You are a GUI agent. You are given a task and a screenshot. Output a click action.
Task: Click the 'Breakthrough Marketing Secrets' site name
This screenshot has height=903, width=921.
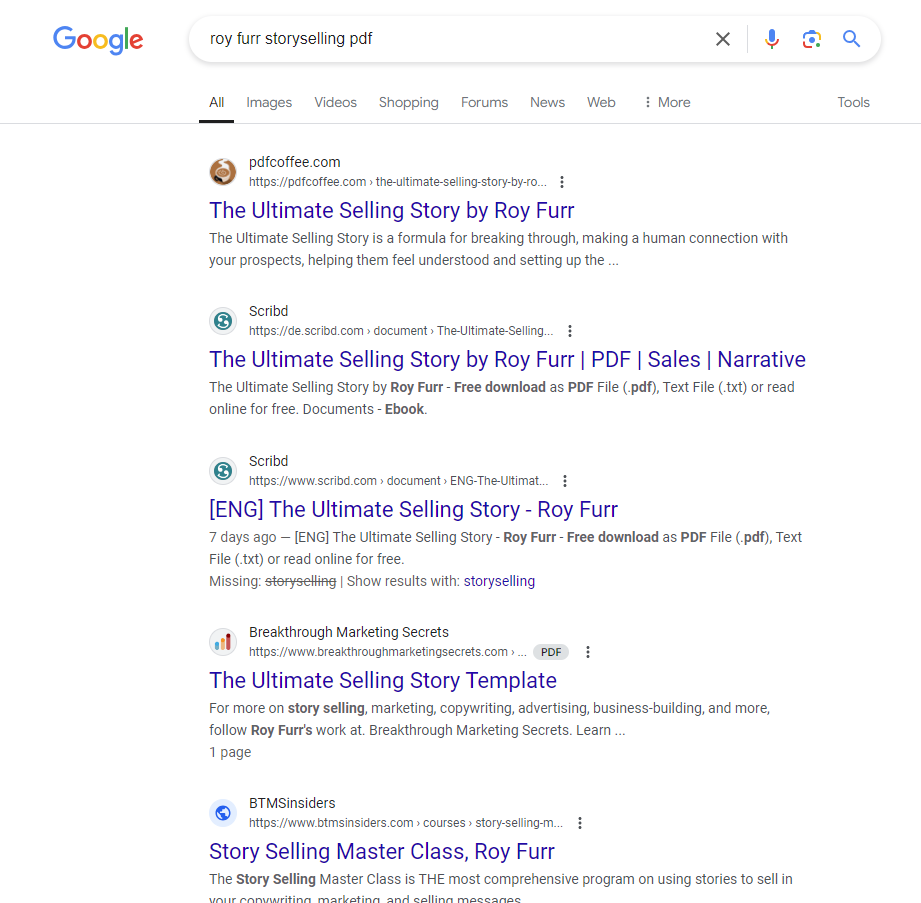(x=349, y=632)
